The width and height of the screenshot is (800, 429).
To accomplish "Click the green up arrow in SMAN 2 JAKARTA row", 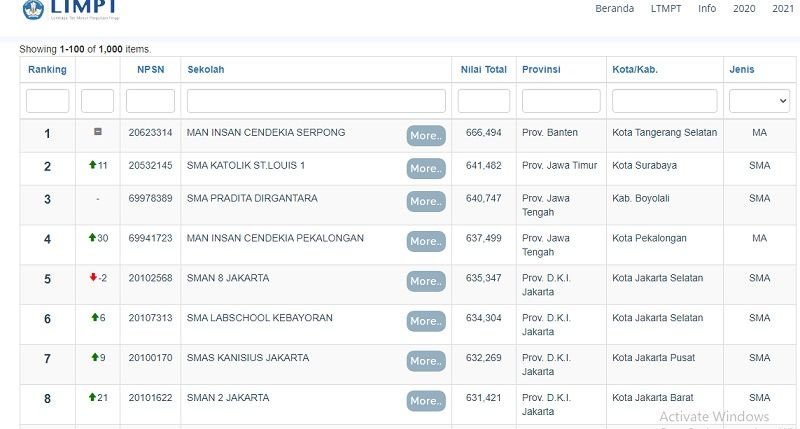I will click(92, 397).
